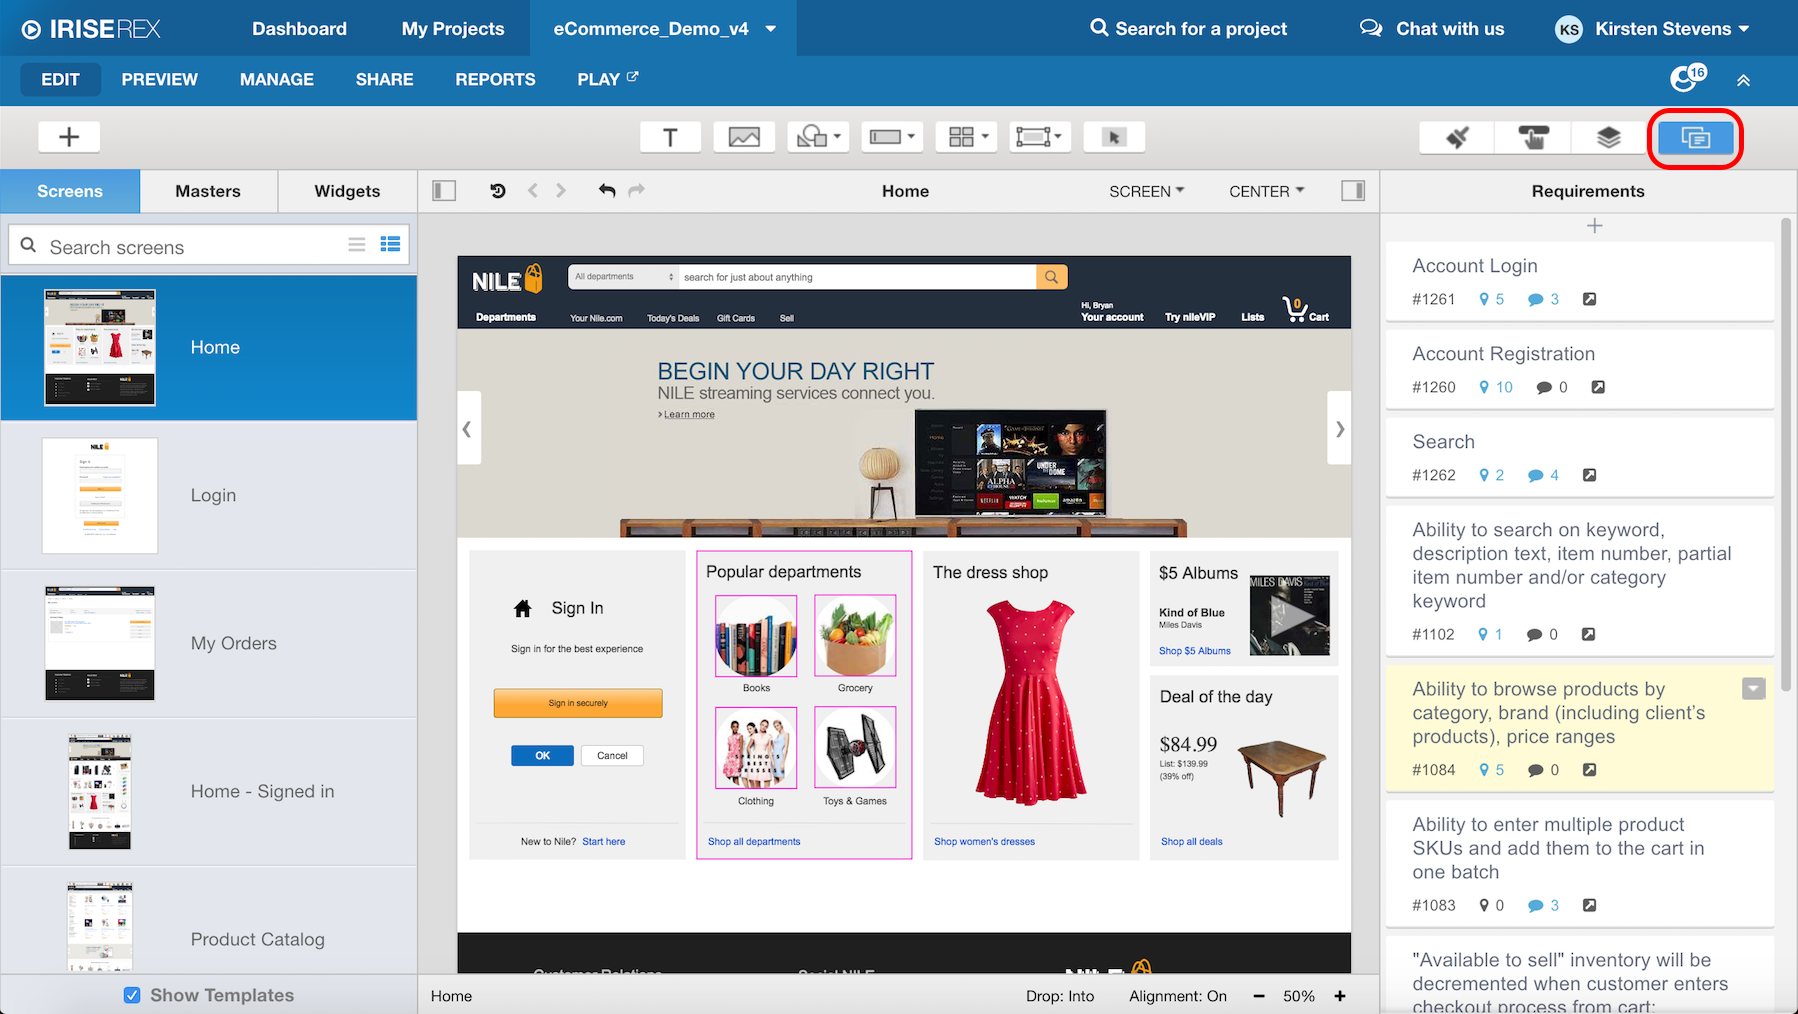Open the Button/form widget dropdown
The height and width of the screenshot is (1014, 1798).
click(x=892, y=137)
